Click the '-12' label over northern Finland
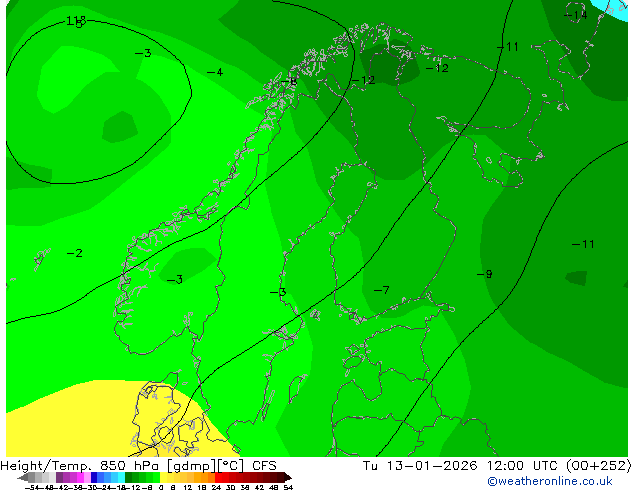 click(x=437, y=68)
